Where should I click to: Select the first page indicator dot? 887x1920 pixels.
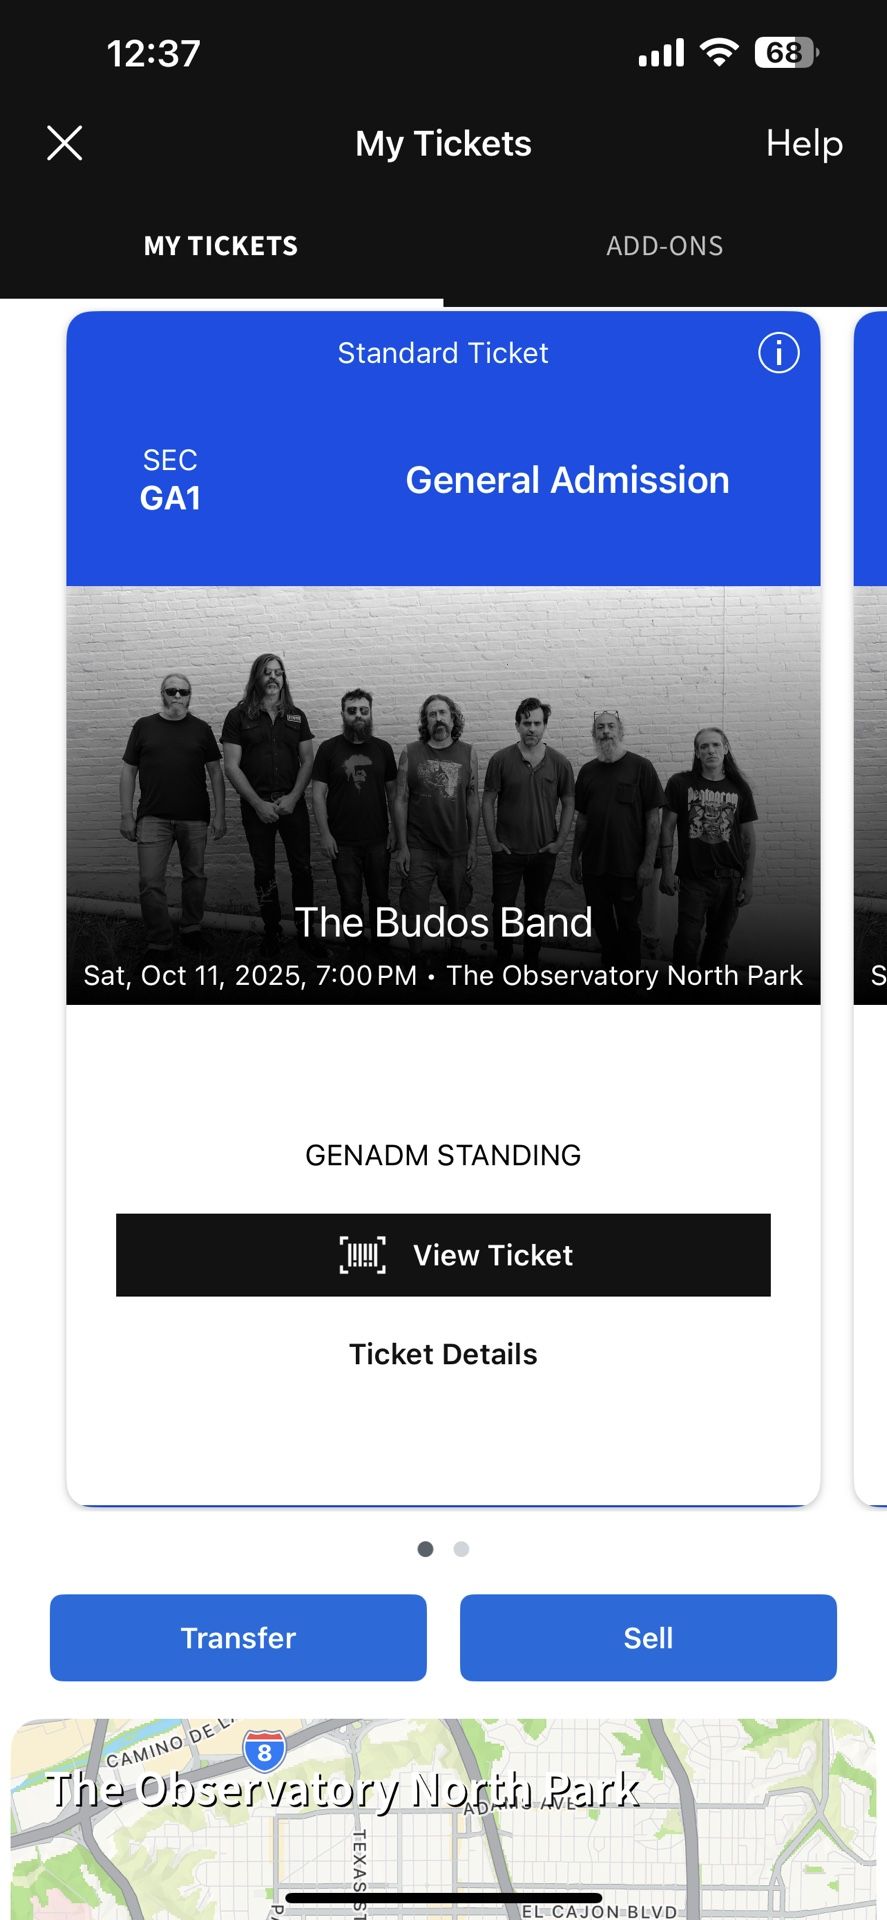coord(425,1549)
